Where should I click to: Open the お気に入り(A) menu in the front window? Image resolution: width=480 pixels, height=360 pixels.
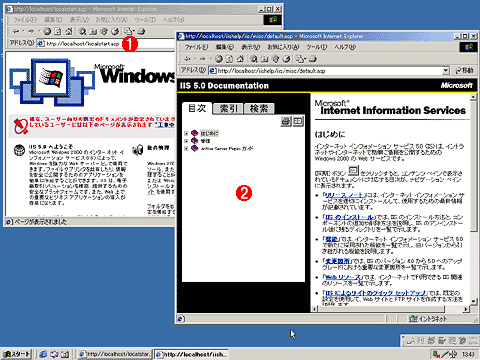[283, 47]
